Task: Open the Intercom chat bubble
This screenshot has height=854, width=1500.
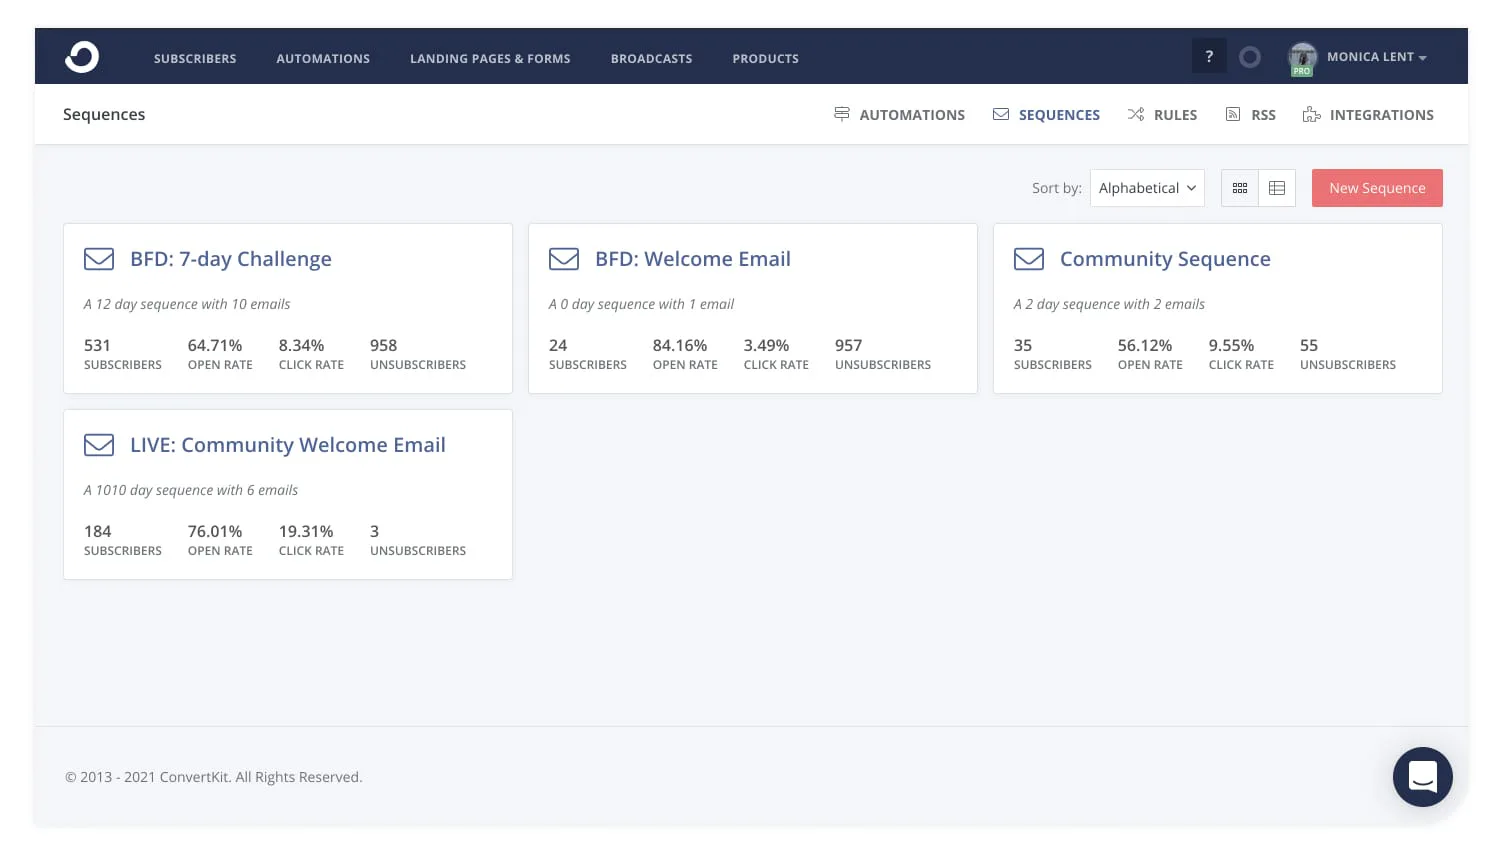Action: (x=1422, y=777)
